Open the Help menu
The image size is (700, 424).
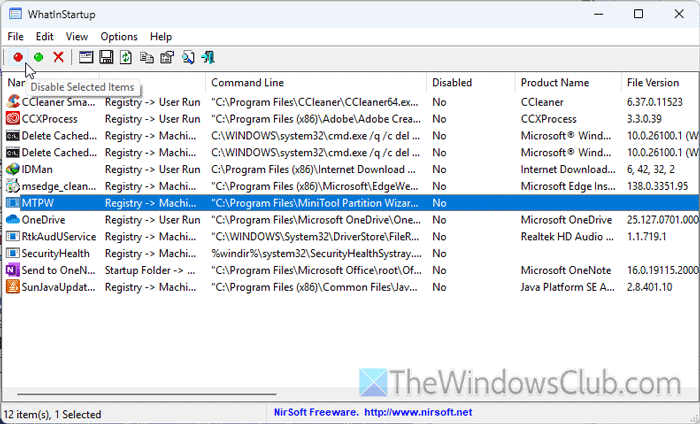[161, 37]
